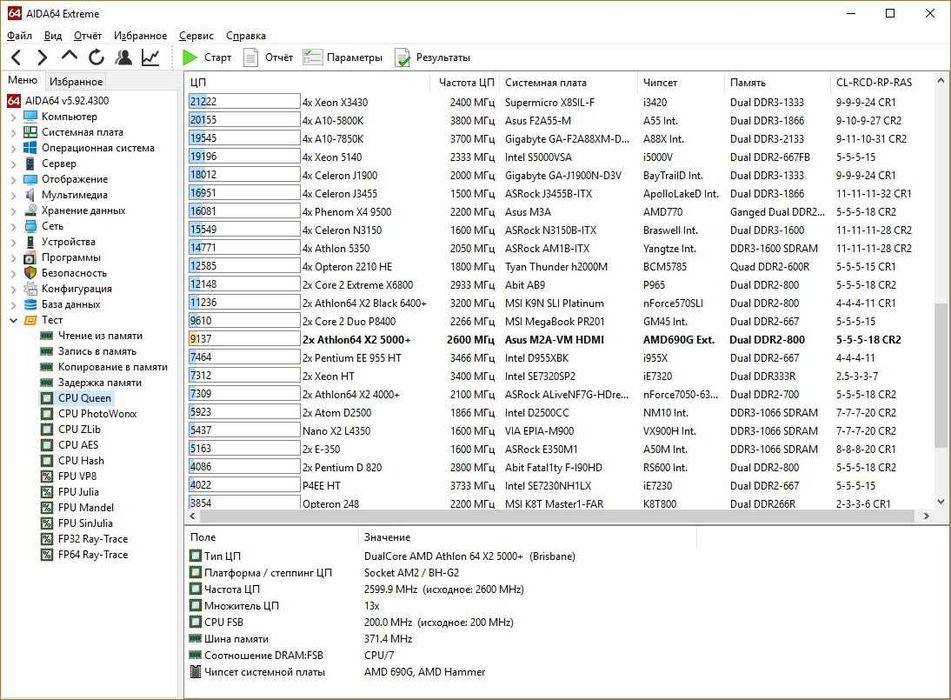The height and width of the screenshot is (700, 951).
Task: Select AIDA64 v5.92.4300 root item
Action: (x=59, y=101)
